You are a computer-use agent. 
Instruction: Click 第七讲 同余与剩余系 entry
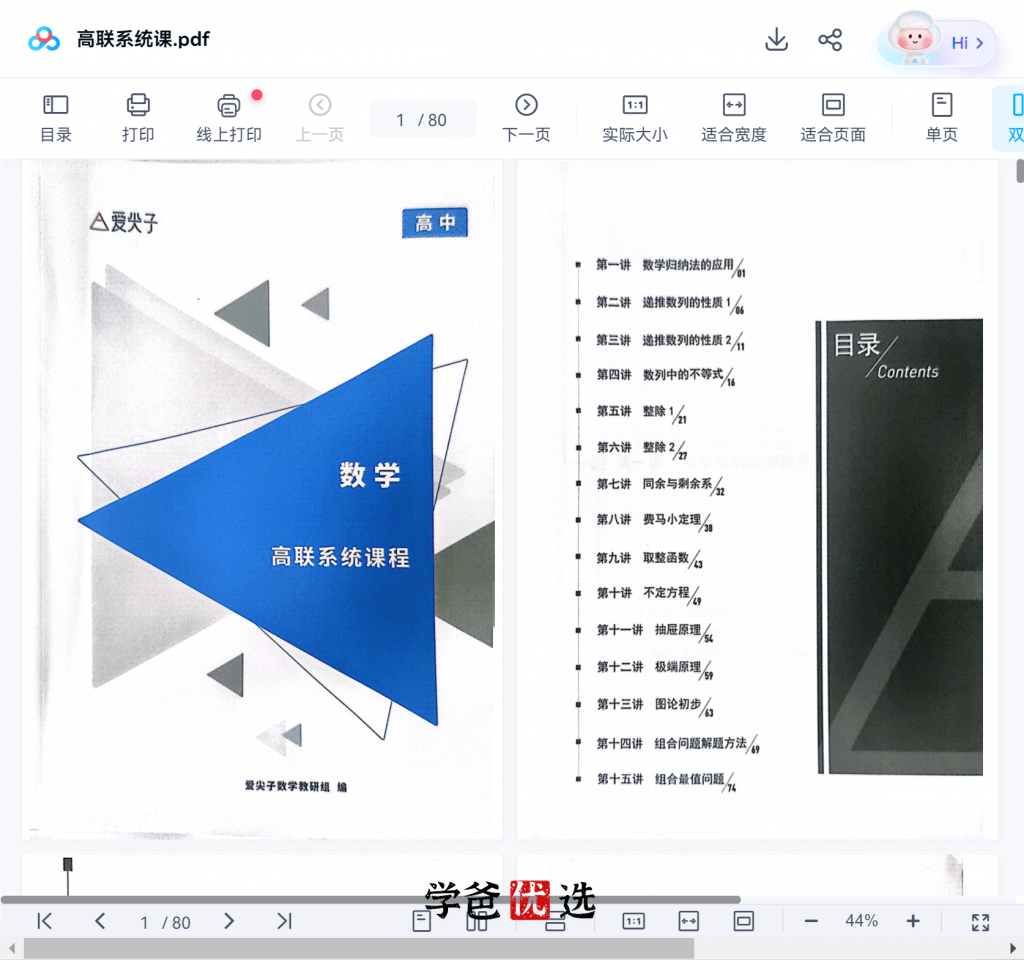pyautogui.click(x=660, y=485)
